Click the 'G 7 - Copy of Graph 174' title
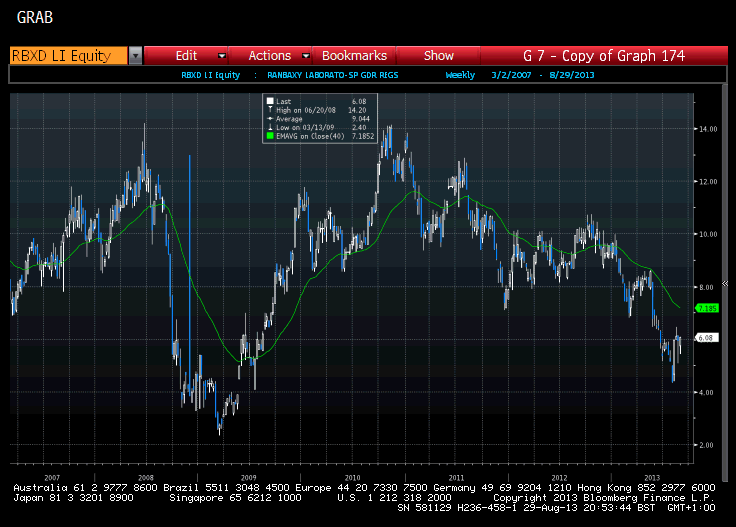 click(x=604, y=56)
